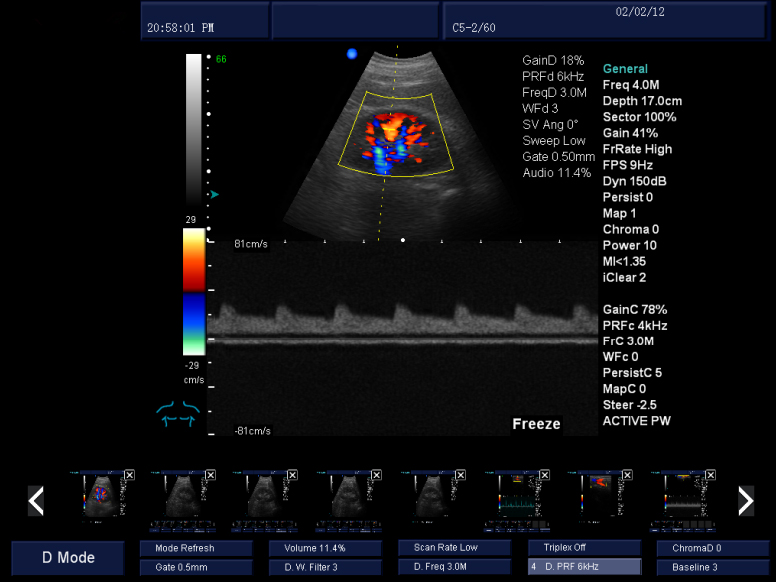
Task: Adjust the Baseline 3 setting
Action: (713, 567)
